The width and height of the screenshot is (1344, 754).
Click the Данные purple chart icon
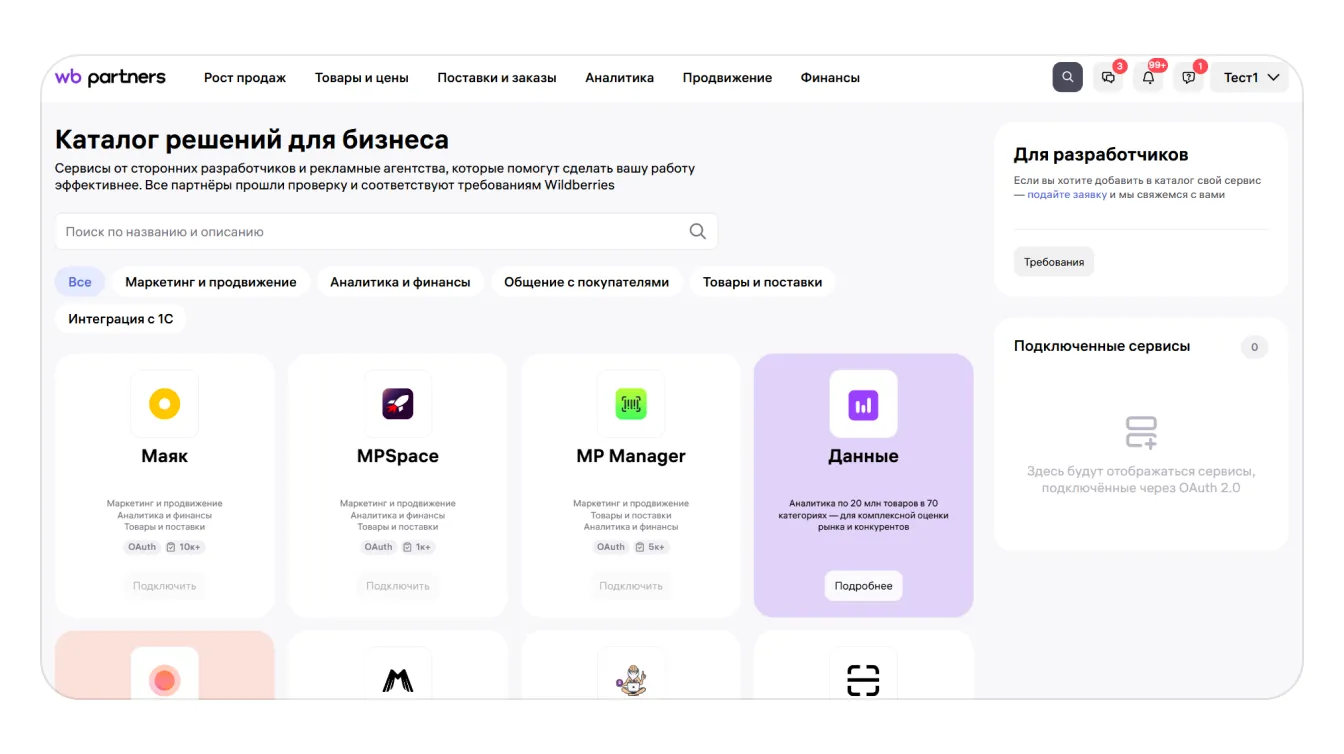(863, 404)
